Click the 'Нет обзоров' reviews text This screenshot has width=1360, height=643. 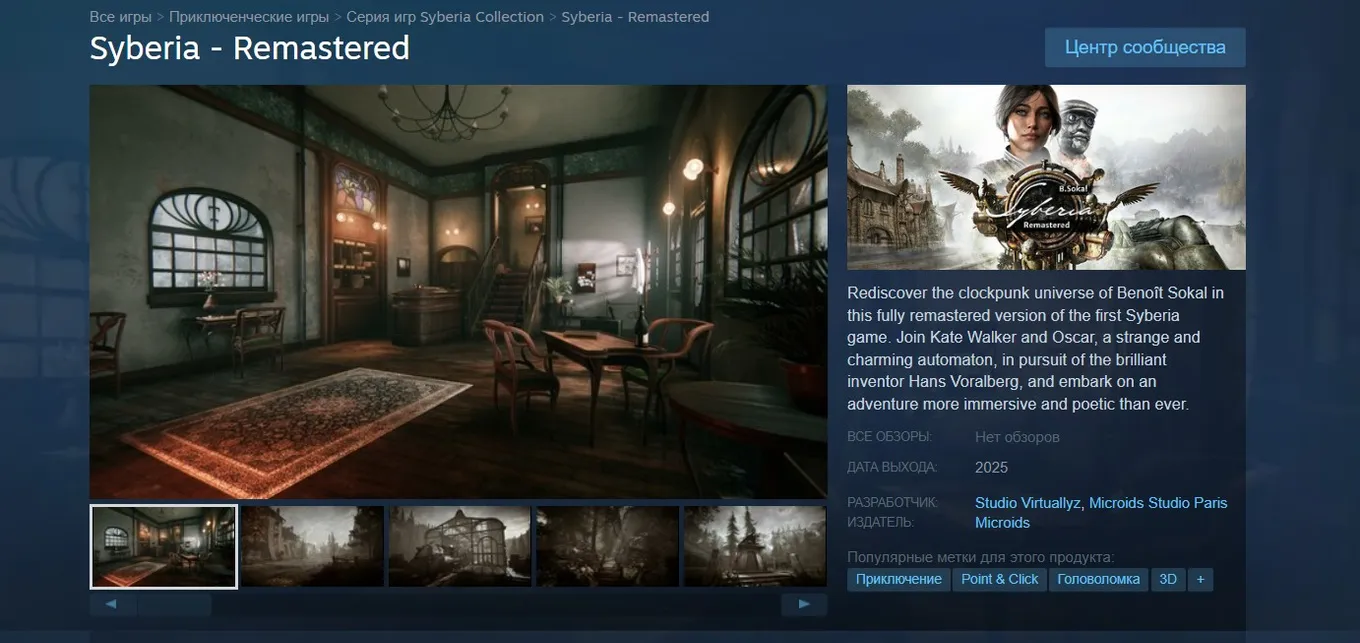pos(1017,437)
